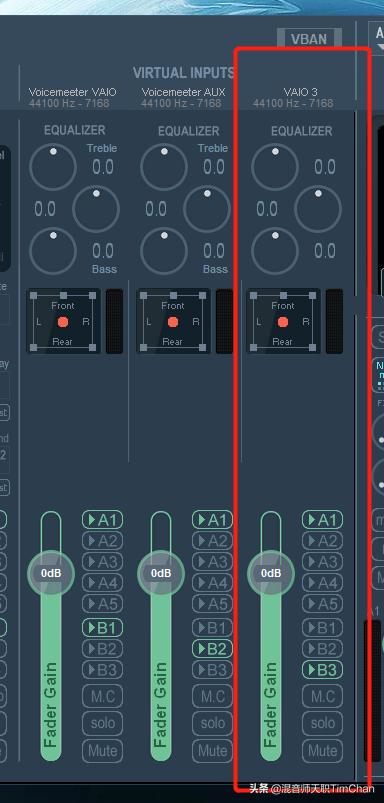Image resolution: width=384 pixels, height=803 pixels.
Task: Click EQUALIZER label on VAIO 3 strip
Action: [x=302, y=131]
